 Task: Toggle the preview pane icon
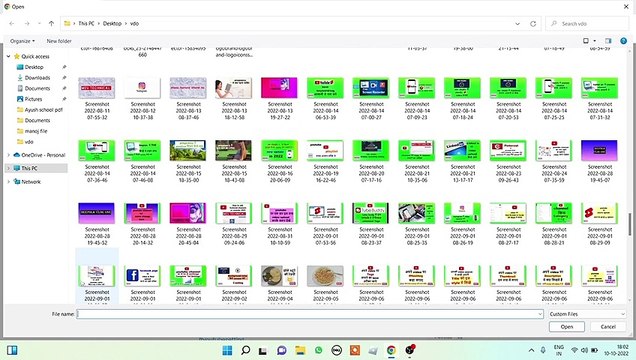click(608, 41)
